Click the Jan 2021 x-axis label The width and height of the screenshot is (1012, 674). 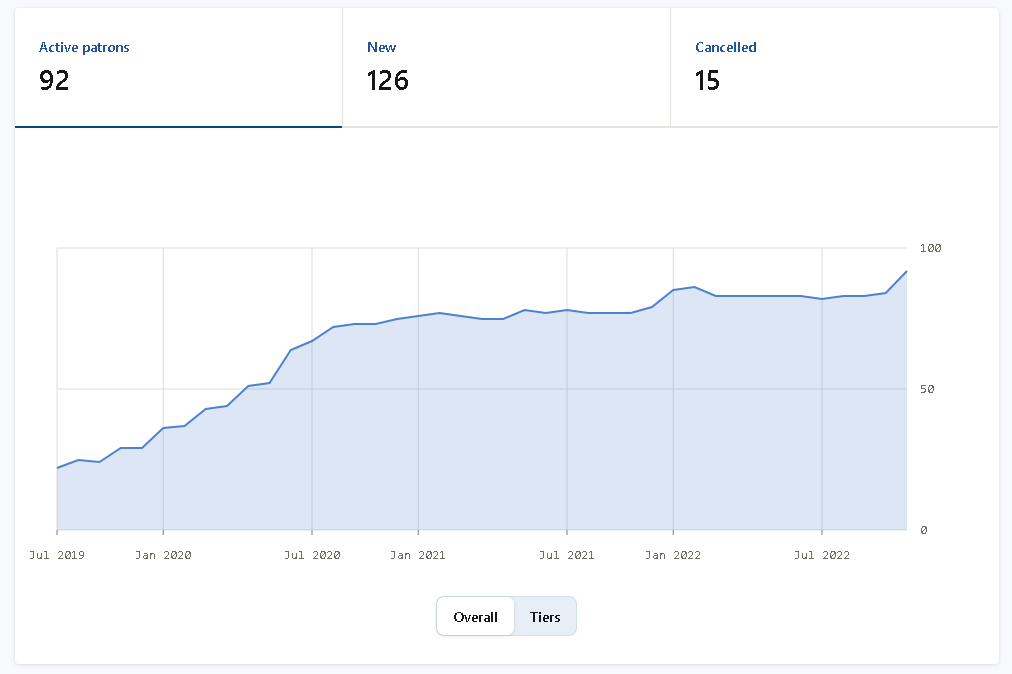pos(418,555)
